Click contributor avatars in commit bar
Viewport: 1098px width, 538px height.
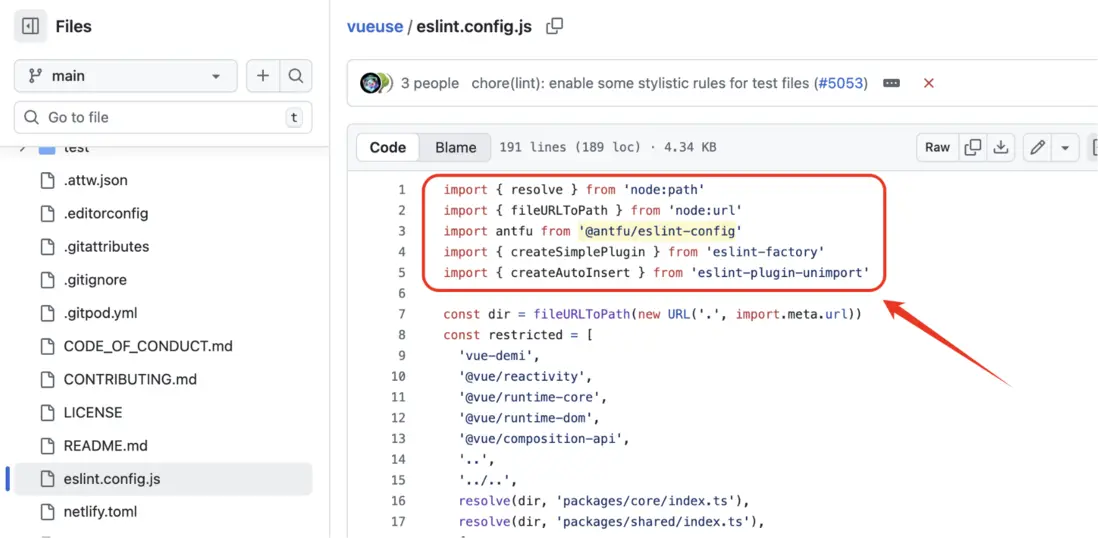[376, 83]
